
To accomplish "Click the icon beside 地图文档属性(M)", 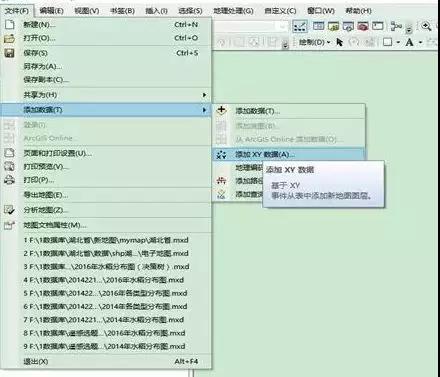I will tap(9, 225).
